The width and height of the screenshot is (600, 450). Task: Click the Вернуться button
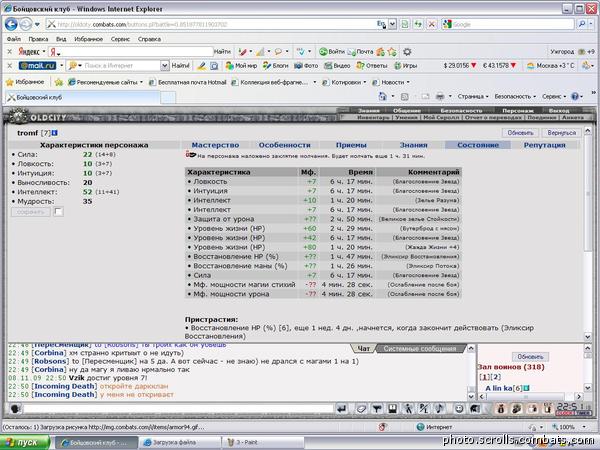pos(561,133)
